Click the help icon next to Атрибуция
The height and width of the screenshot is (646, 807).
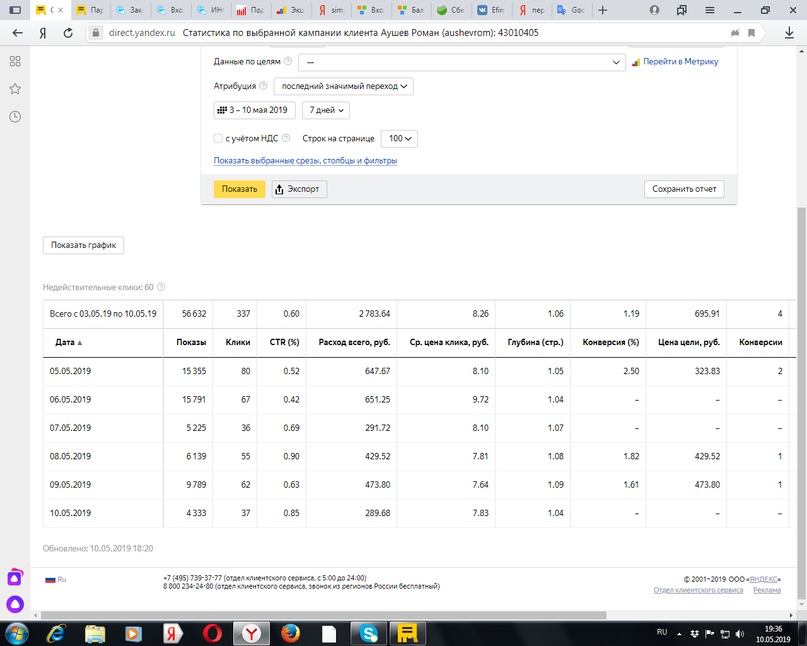tap(264, 85)
